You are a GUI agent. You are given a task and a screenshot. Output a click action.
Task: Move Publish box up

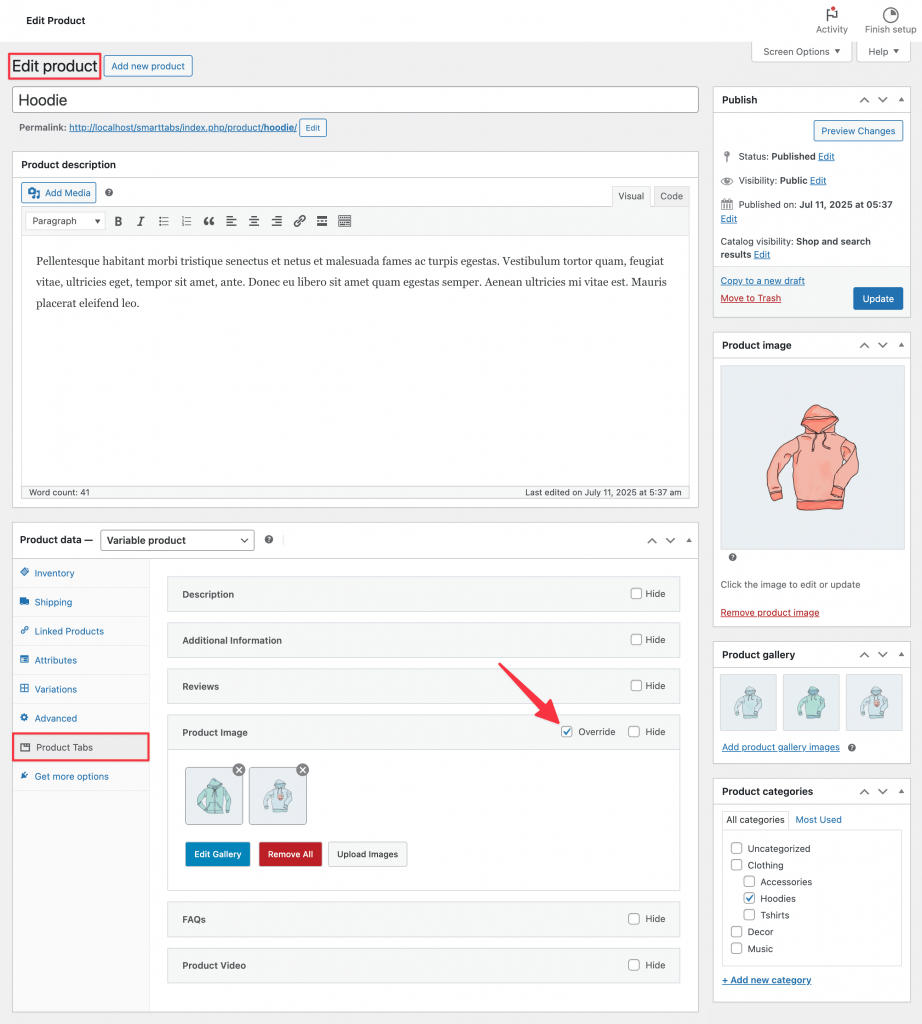pos(864,100)
